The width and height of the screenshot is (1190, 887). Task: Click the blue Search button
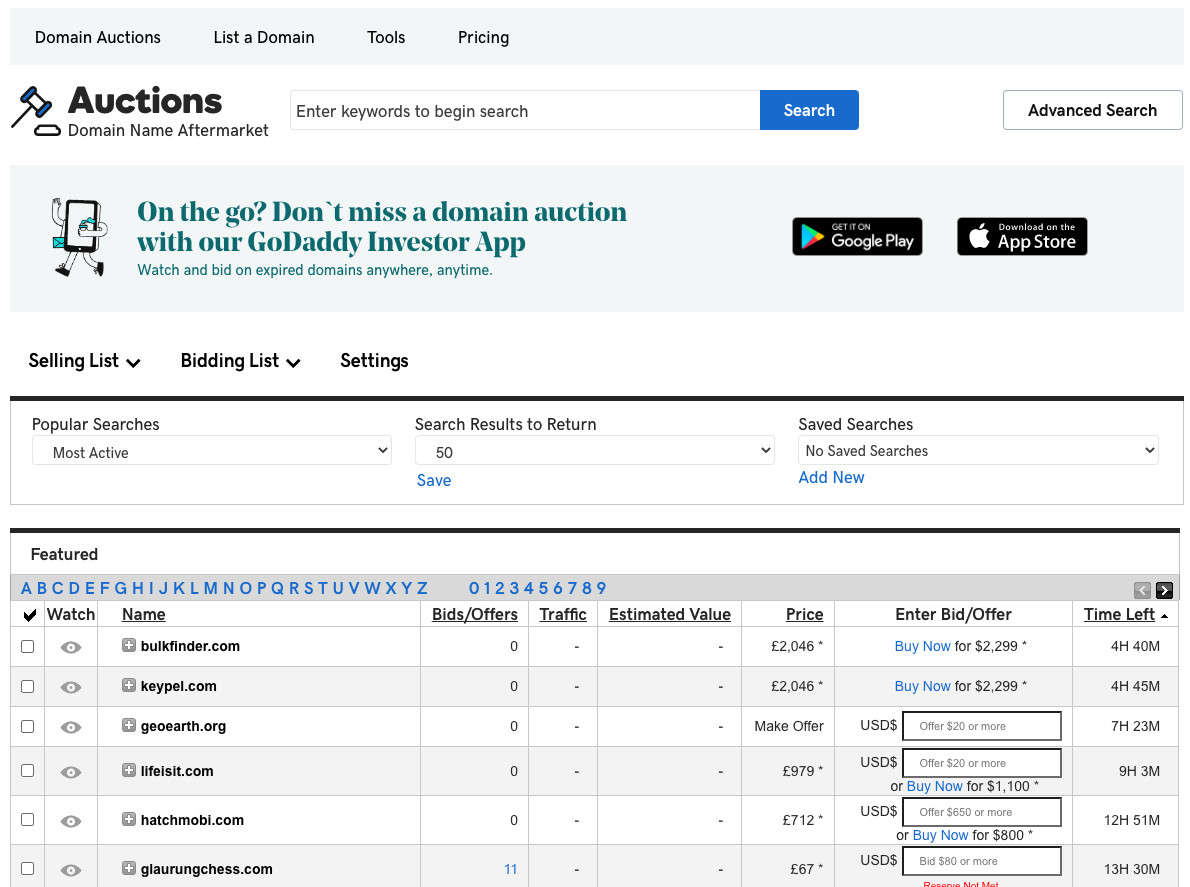coord(809,110)
